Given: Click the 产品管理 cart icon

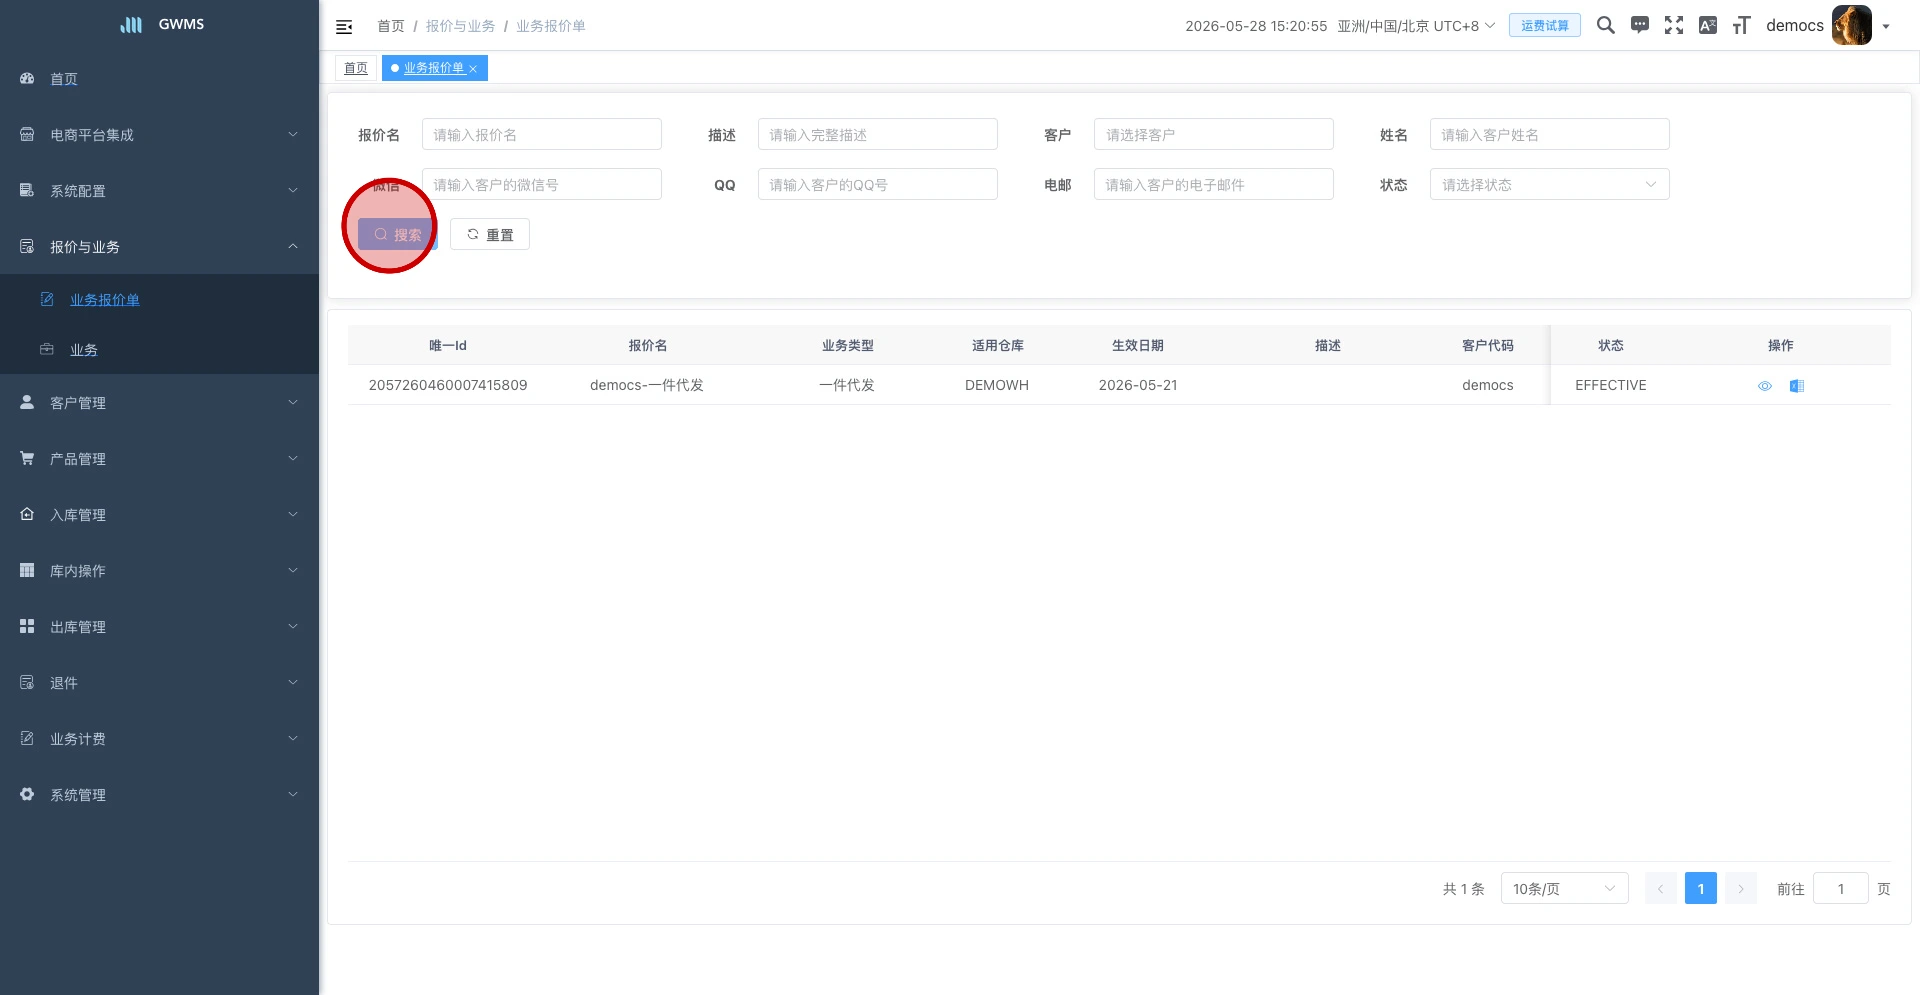Looking at the screenshot, I should pos(27,458).
